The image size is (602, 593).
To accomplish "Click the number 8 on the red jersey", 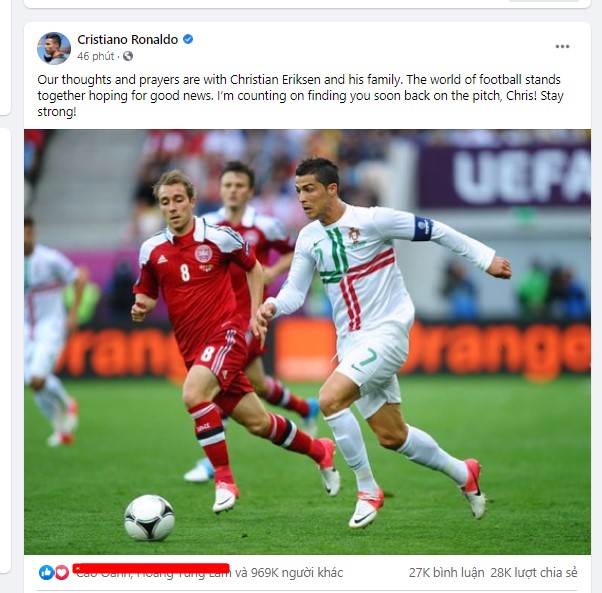I will pyautogui.click(x=185, y=272).
